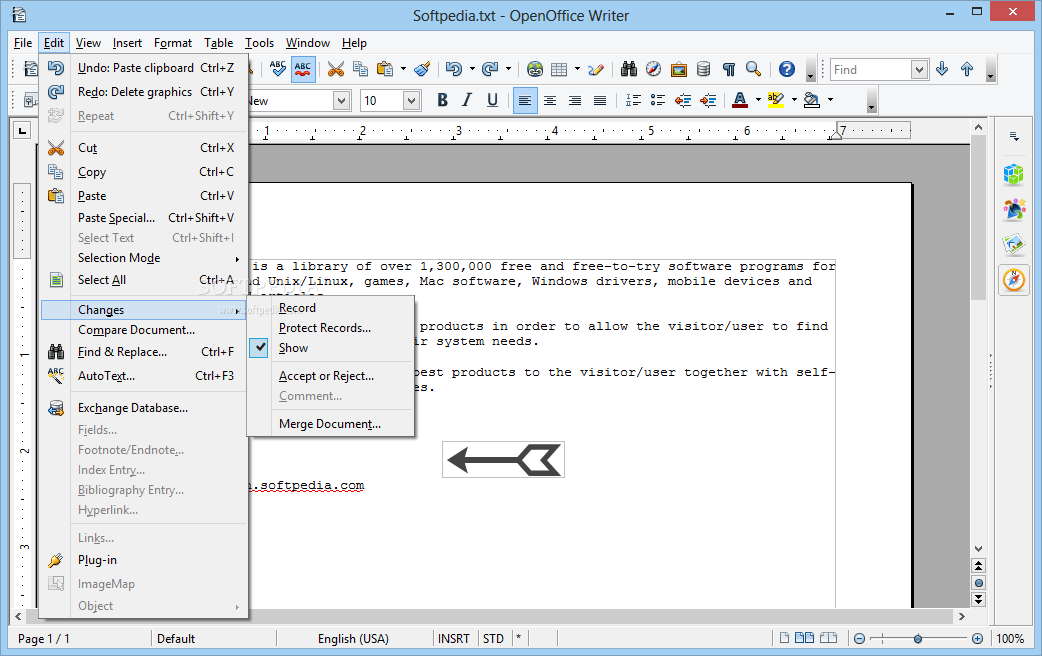Click the Find Previous up arrow
Image resolution: width=1042 pixels, height=656 pixels.
pos(967,69)
